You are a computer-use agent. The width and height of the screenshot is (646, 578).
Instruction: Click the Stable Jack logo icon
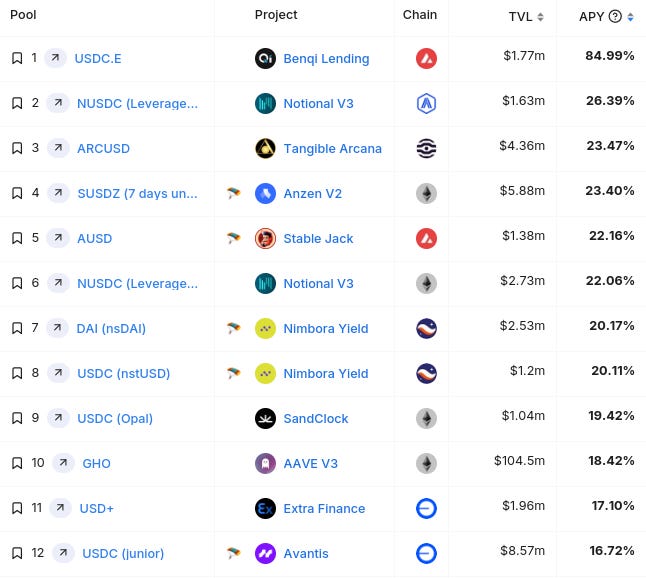(265, 239)
